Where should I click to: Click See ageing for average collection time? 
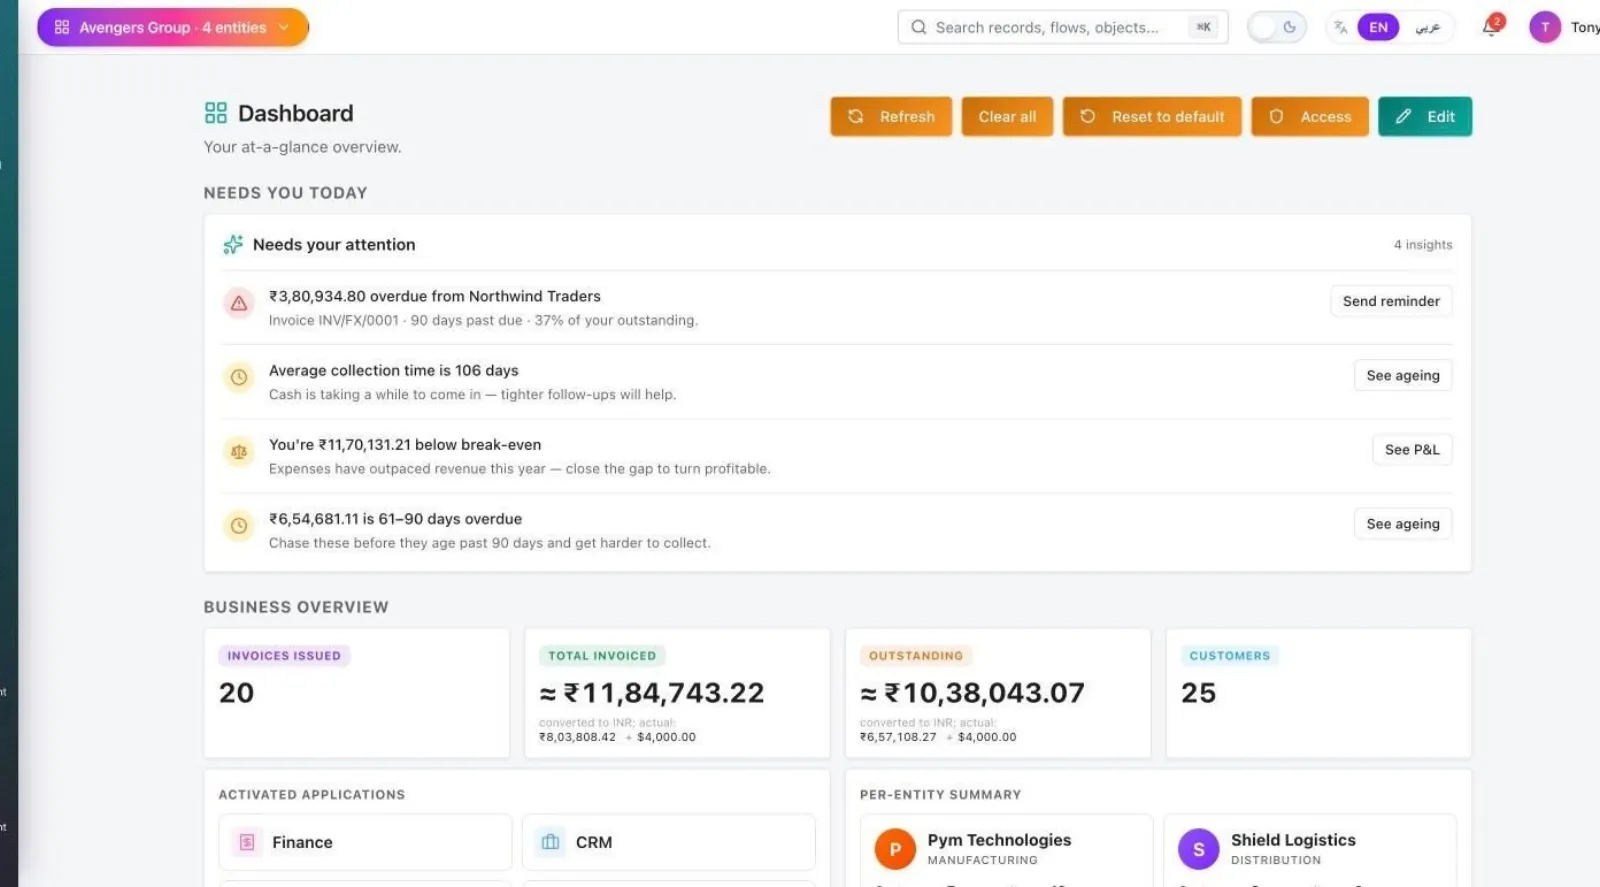coord(1403,375)
